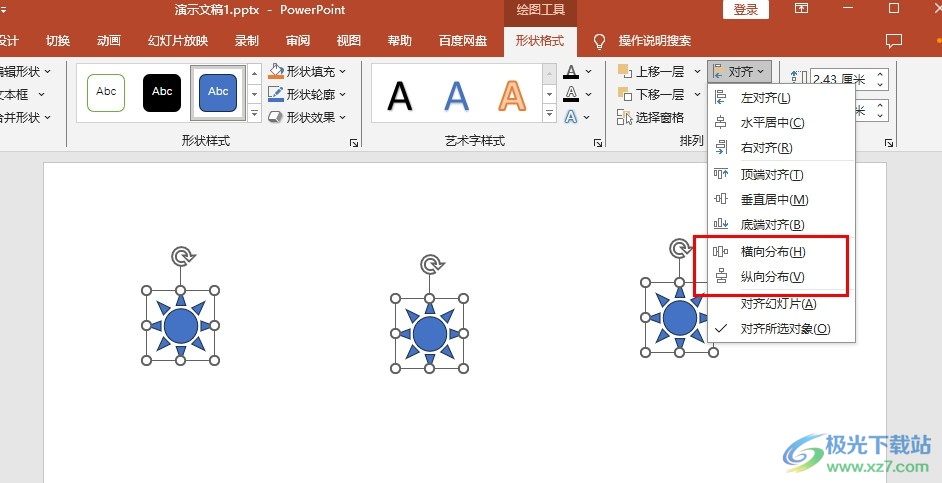This screenshot has width=942, height=483.
Task: Click the 上移一层 bring forward button
Action: coord(652,71)
